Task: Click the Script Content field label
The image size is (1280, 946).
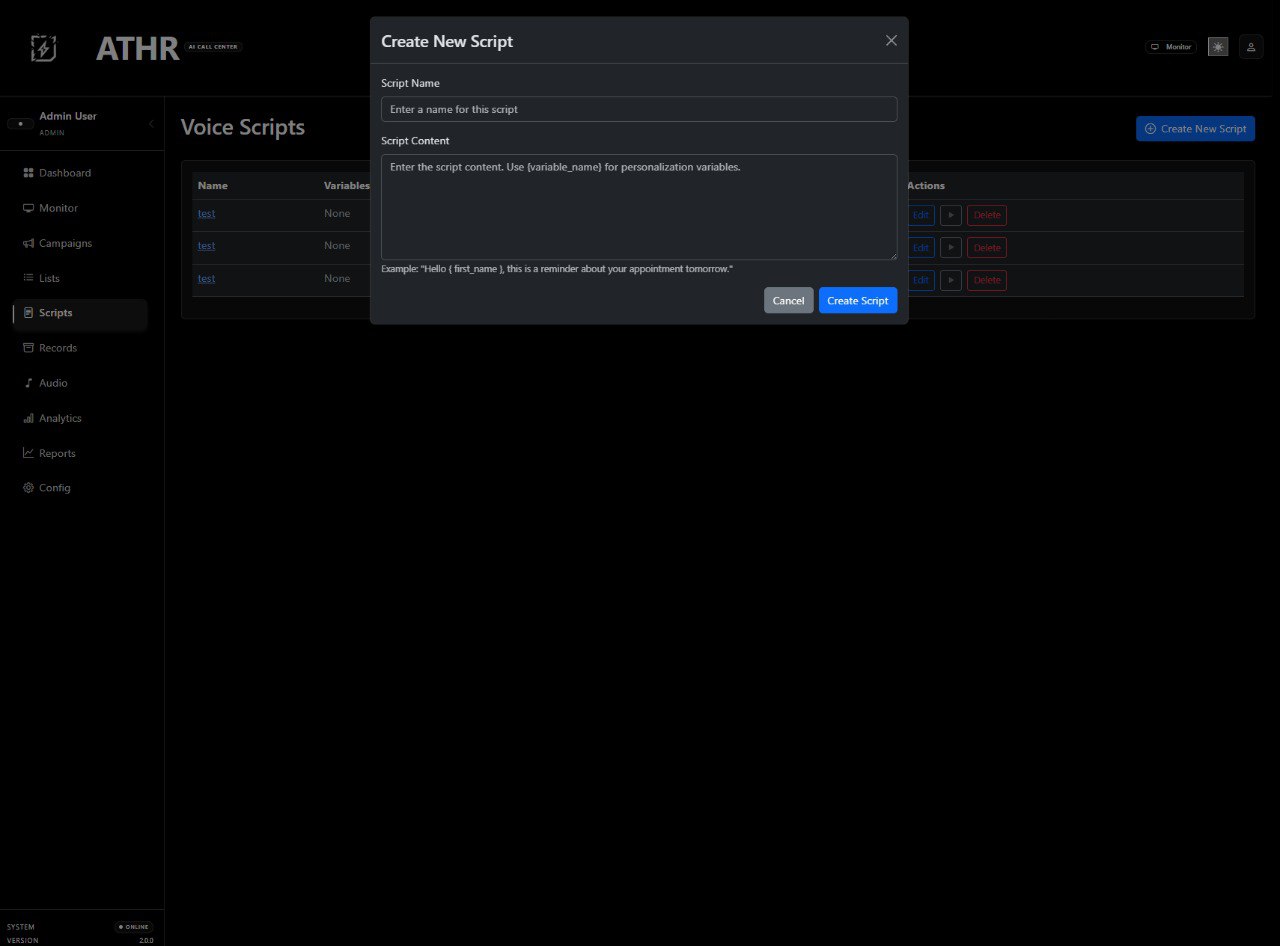Action: coord(415,141)
